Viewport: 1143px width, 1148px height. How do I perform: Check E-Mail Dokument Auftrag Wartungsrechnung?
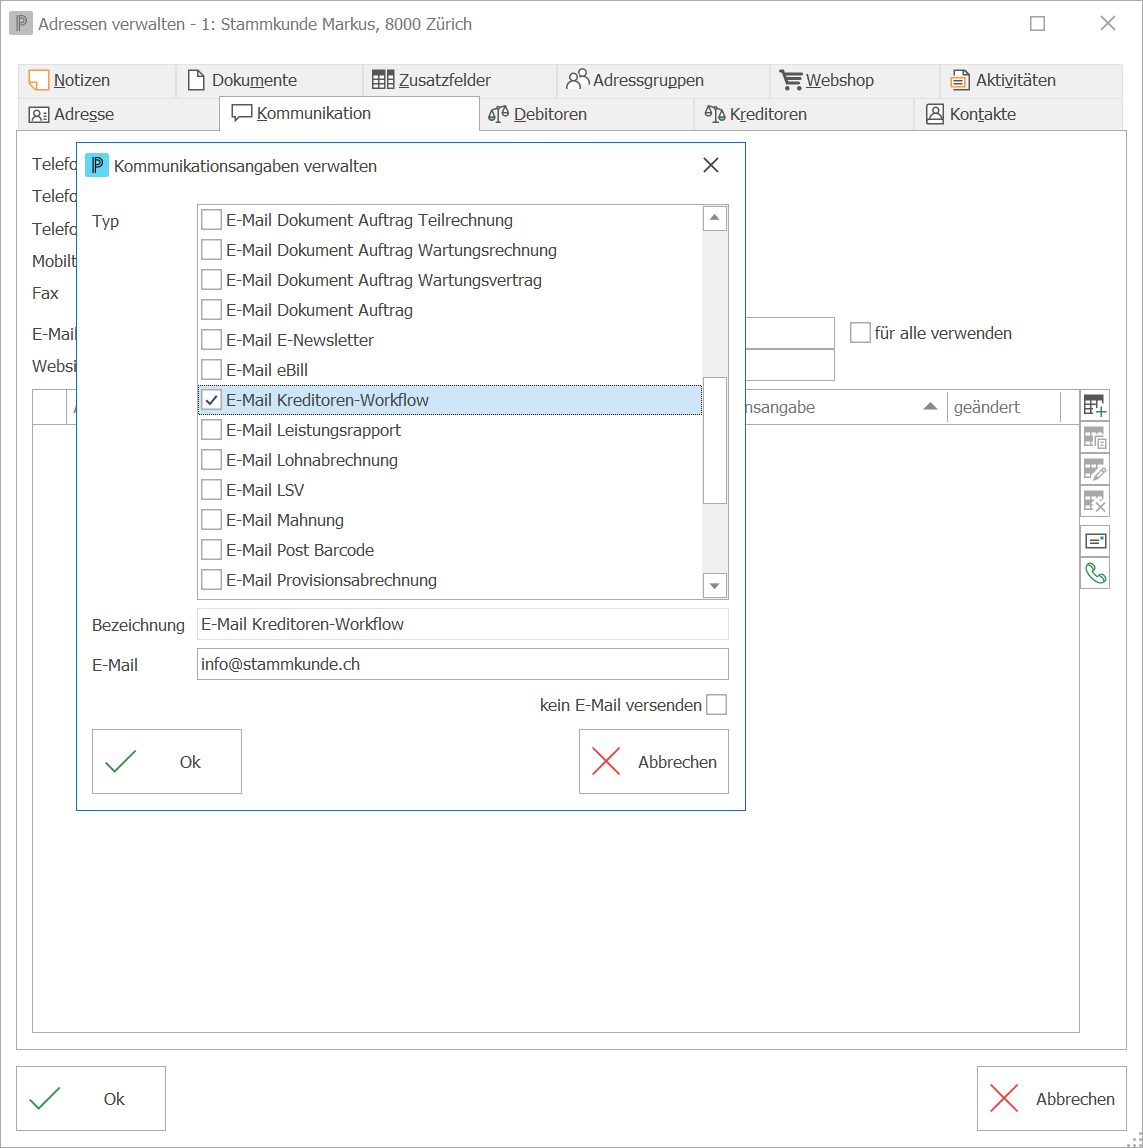(x=212, y=250)
